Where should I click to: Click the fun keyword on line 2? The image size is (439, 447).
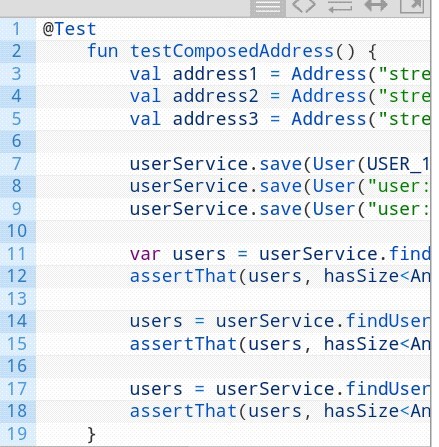point(103,52)
